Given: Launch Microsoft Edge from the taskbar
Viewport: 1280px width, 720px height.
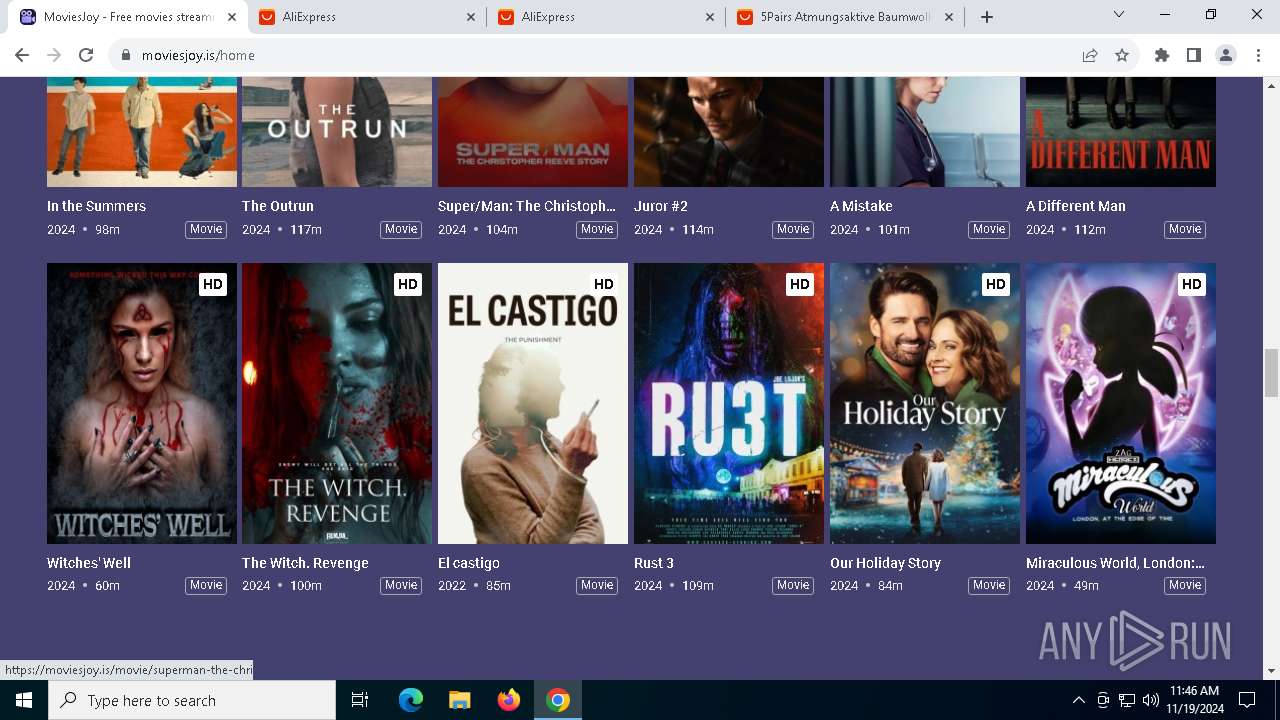Looking at the screenshot, I should point(411,700).
